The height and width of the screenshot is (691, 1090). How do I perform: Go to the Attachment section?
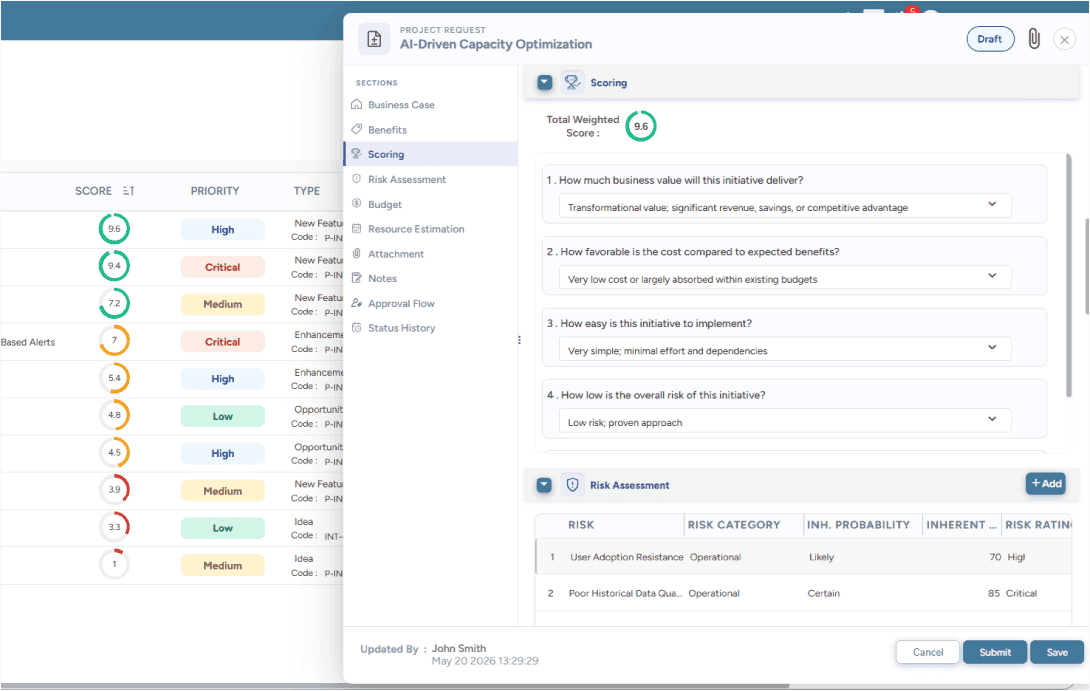[396, 254]
